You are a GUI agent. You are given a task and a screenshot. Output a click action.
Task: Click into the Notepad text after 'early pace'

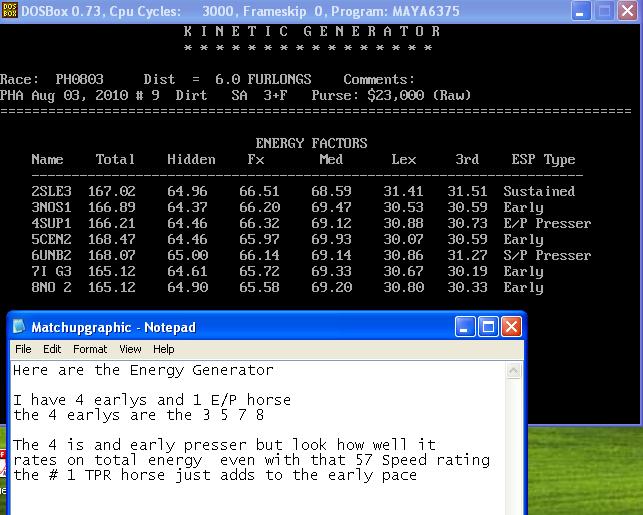tap(419, 475)
